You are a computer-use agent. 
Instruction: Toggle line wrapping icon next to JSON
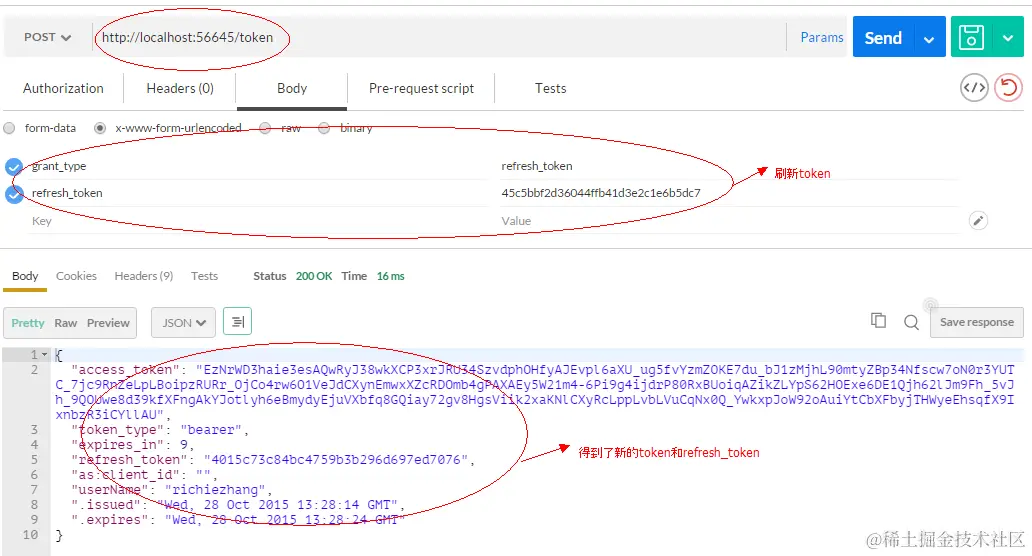[238, 322]
